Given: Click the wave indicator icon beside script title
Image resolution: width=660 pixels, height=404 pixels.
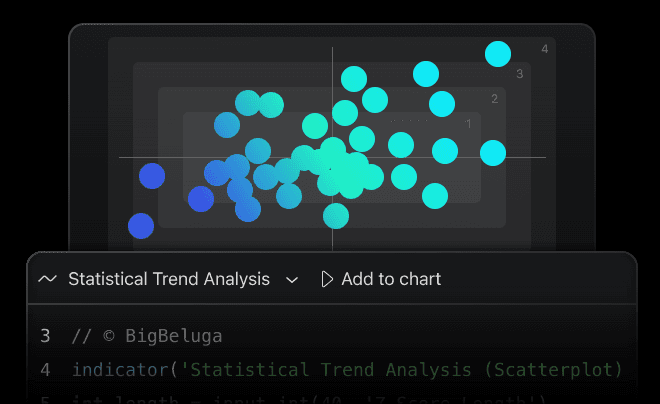Looking at the screenshot, I should tap(47, 280).
